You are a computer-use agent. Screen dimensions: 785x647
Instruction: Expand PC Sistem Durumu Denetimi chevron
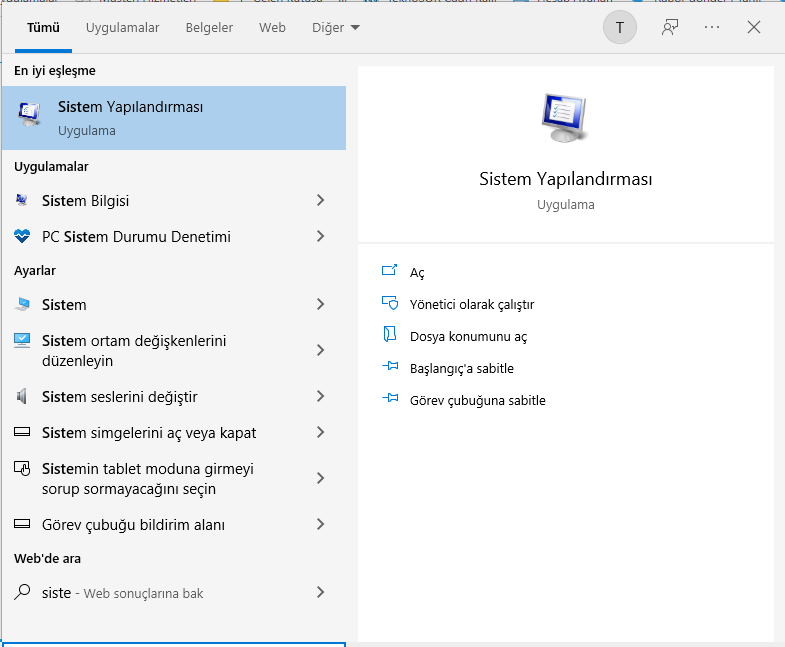coord(320,236)
